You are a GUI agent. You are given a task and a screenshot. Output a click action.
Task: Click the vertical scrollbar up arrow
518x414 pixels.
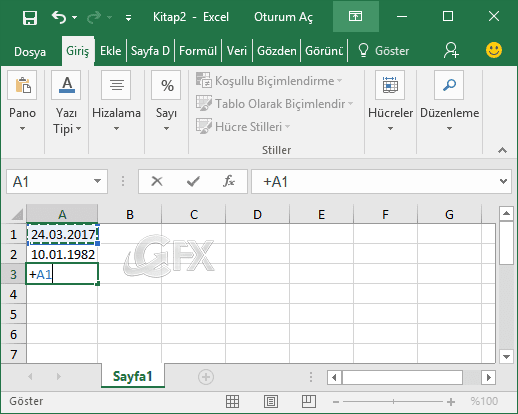[x=506, y=213]
